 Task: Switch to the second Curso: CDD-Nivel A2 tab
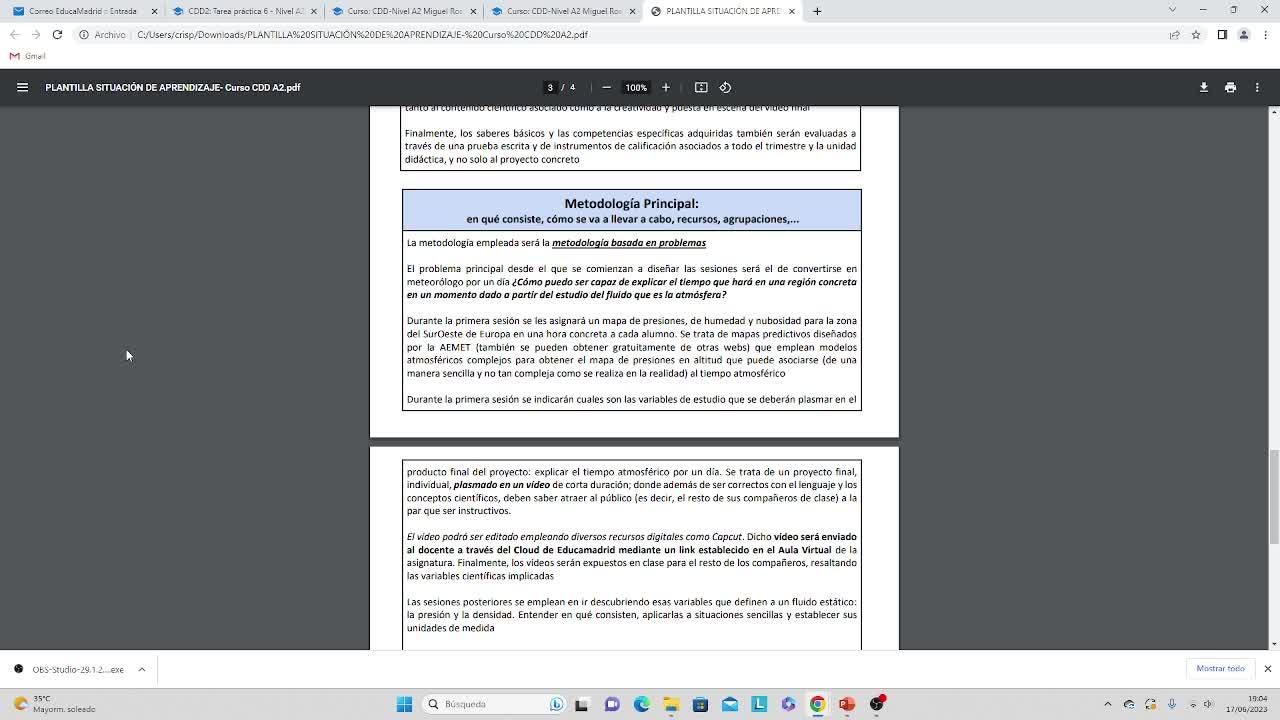coord(562,11)
